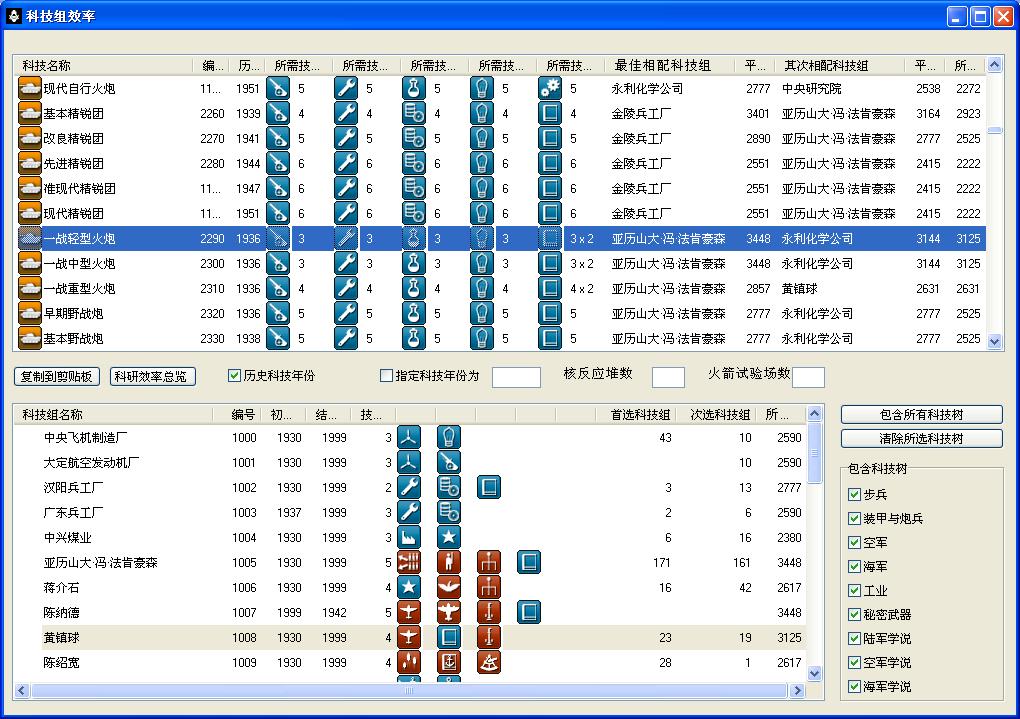Viewport: 1020px width, 719px height.
Task: Click the gear icon in the 现代自行火炮 row
Action: point(550,88)
